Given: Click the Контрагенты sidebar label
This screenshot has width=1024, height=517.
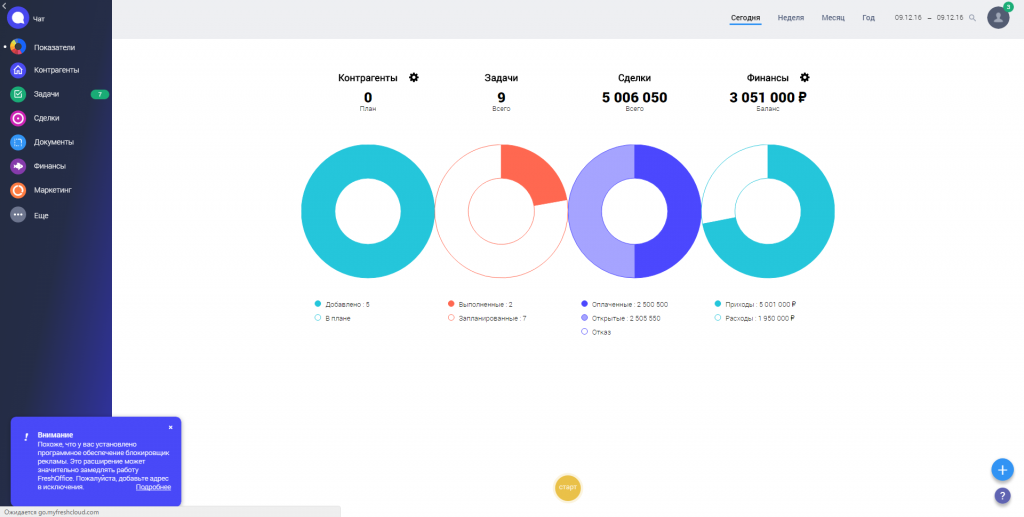Looking at the screenshot, I should point(56,70).
